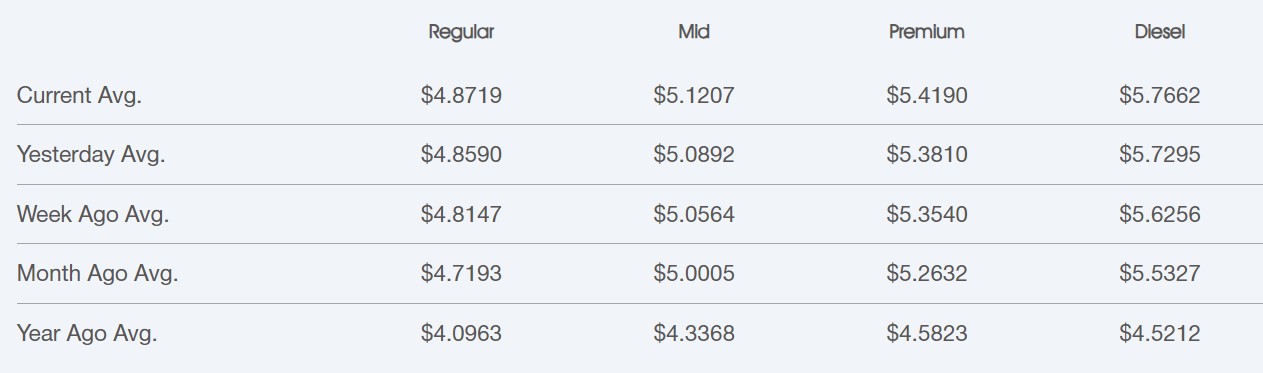Screen dimensions: 1263x373
Task: Click month ago regular price $4.7193
Action: coord(461,273)
